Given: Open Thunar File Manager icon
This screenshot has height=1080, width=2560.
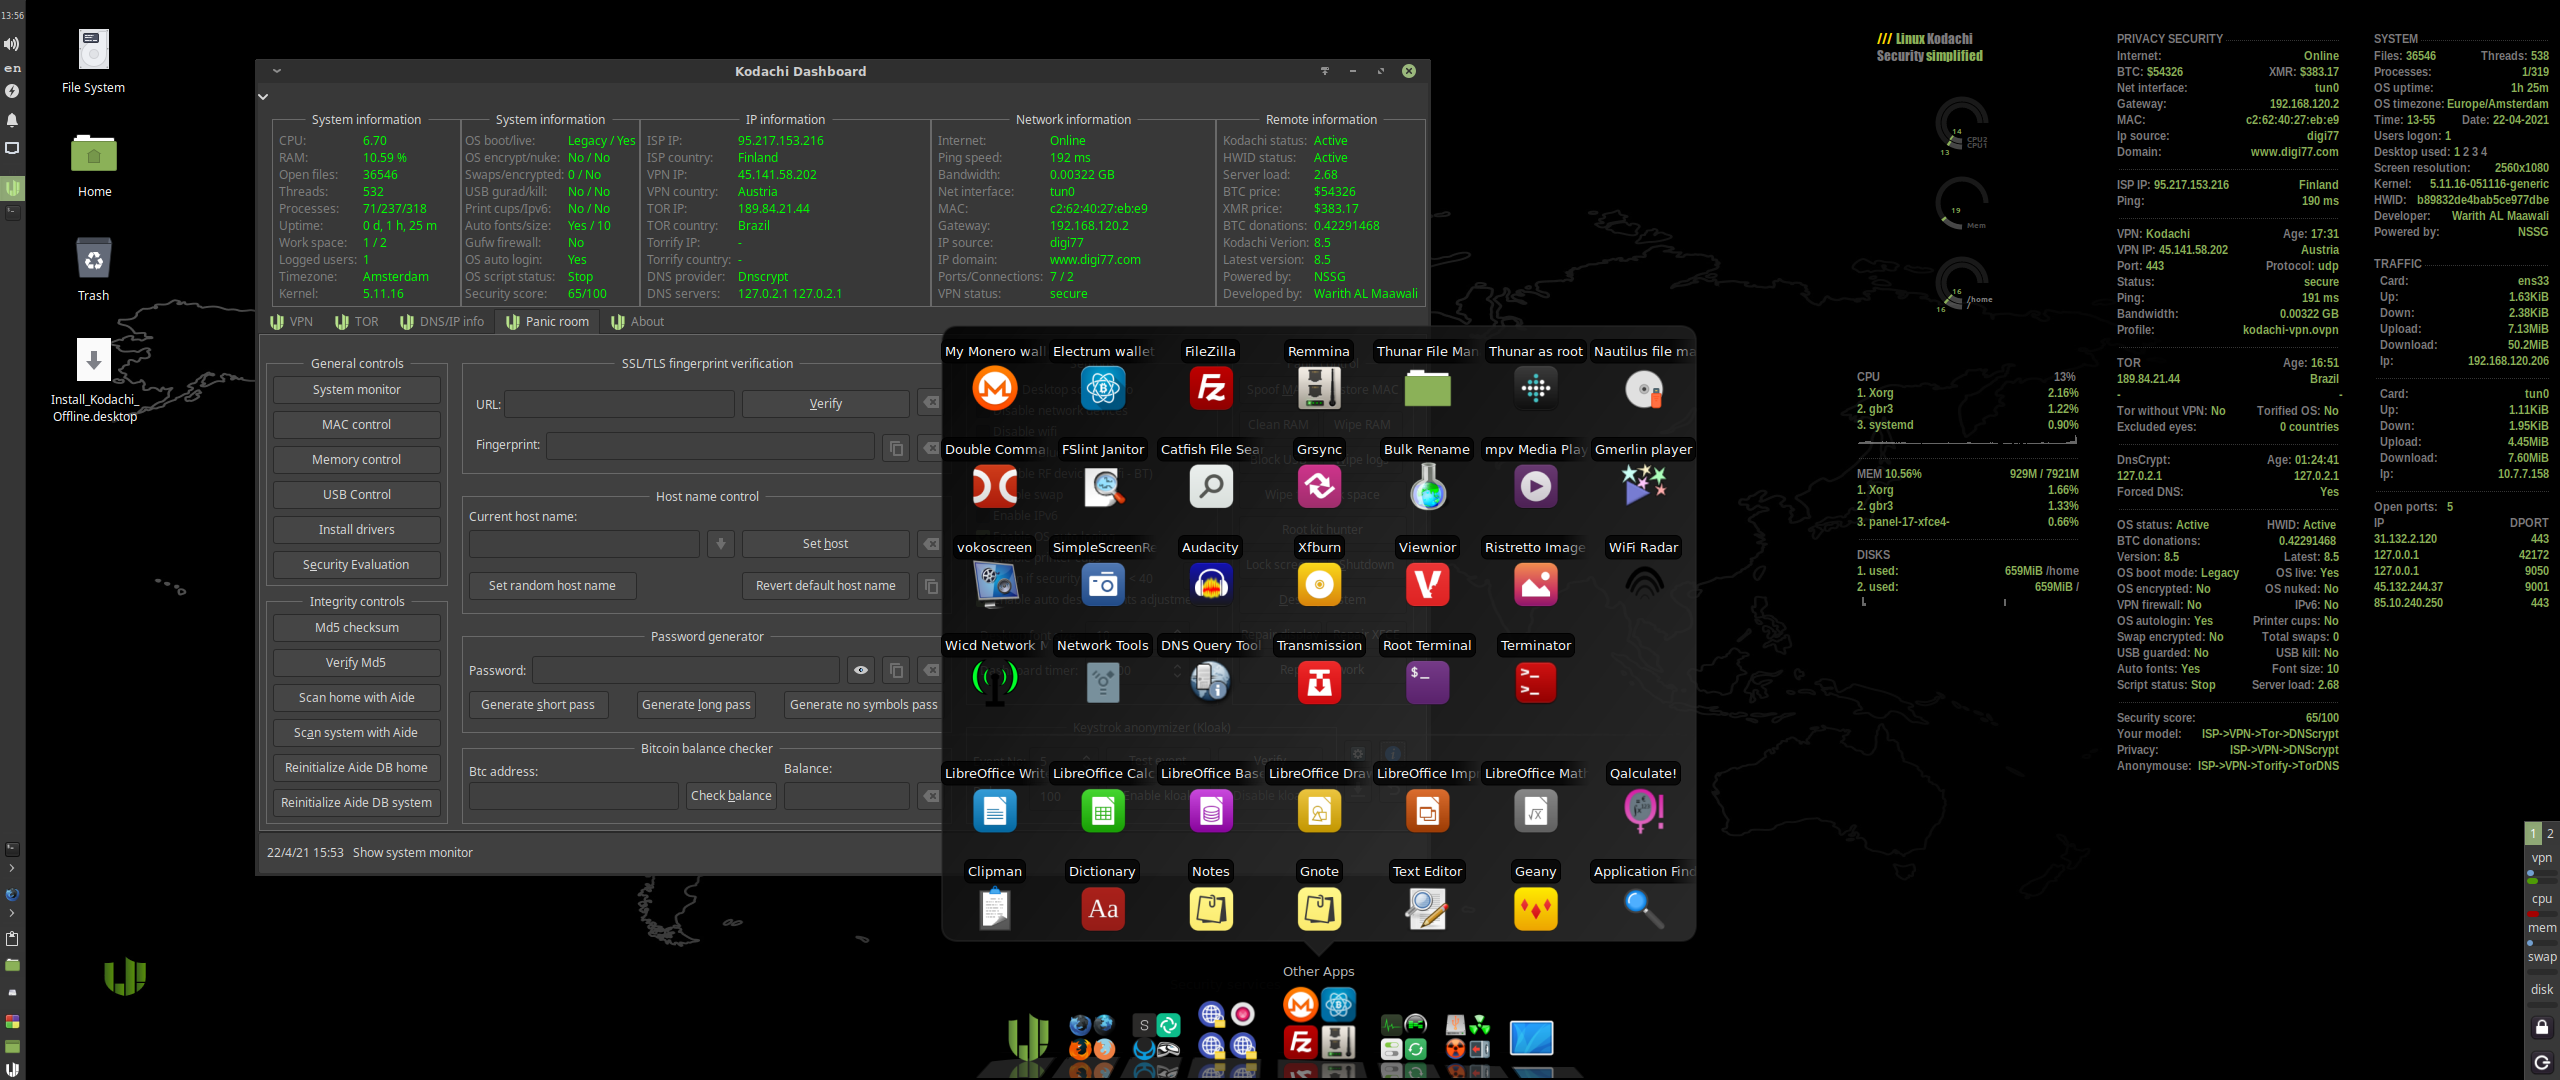Looking at the screenshot, I should pos(1427,388).
